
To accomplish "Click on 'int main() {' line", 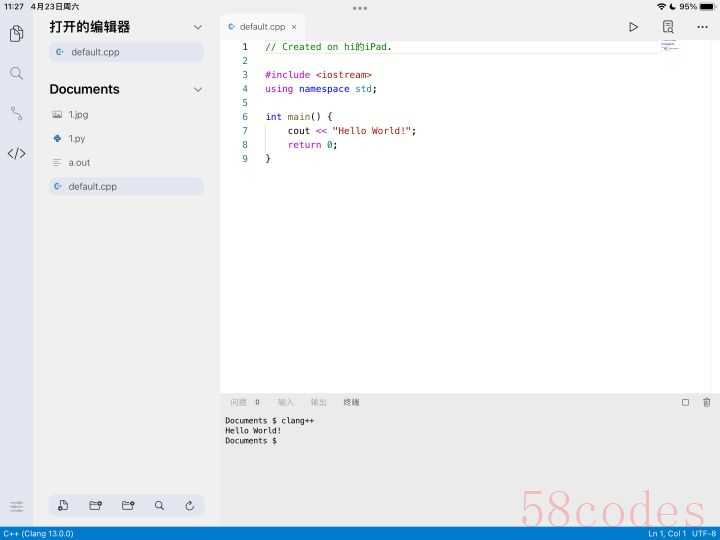I will pyautogui.click(x=298, y=117).
